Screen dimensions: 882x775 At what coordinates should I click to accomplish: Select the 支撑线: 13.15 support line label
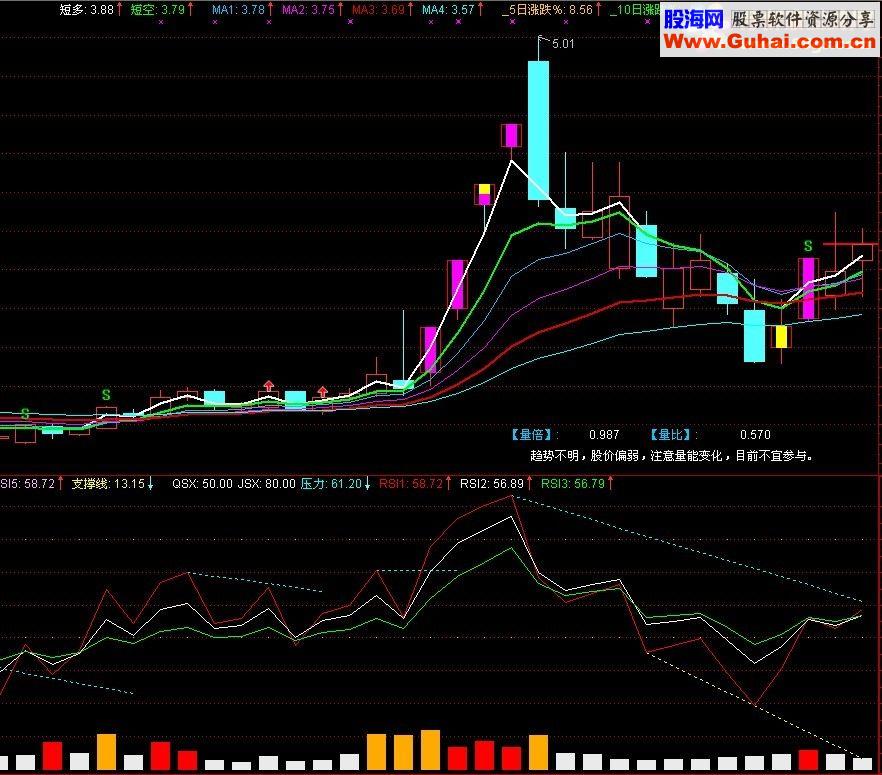(x=108, y=484)
